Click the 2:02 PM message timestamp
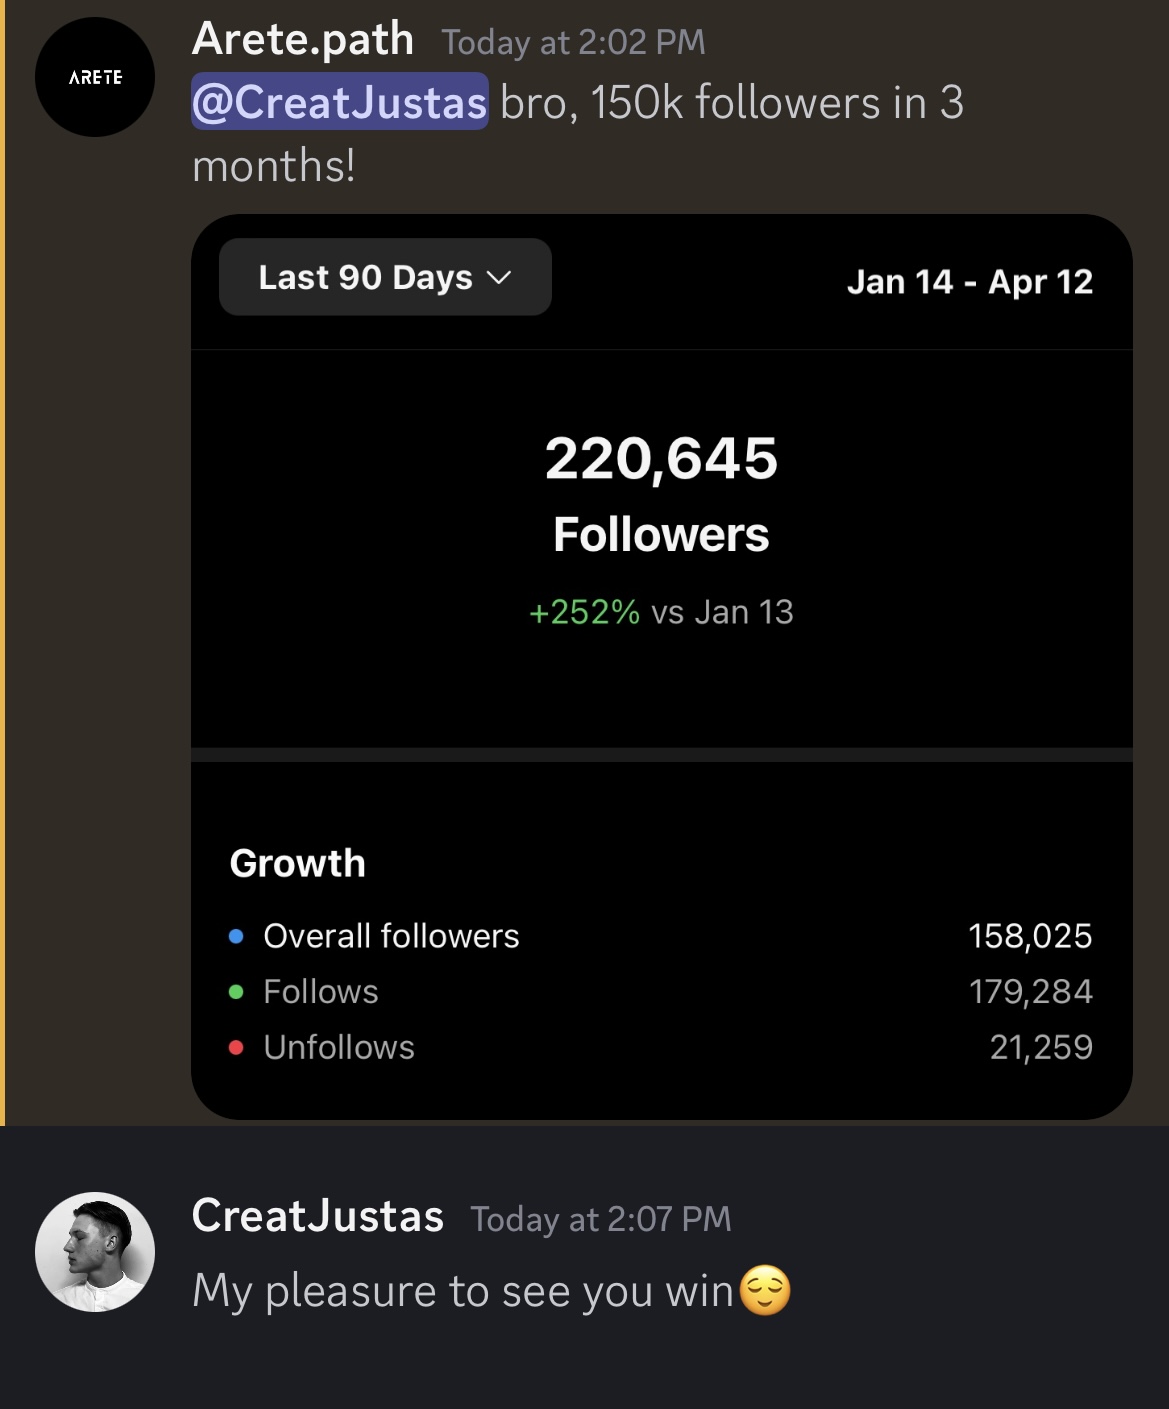Screen dimensions: 1169x1409 click(573, 42)
